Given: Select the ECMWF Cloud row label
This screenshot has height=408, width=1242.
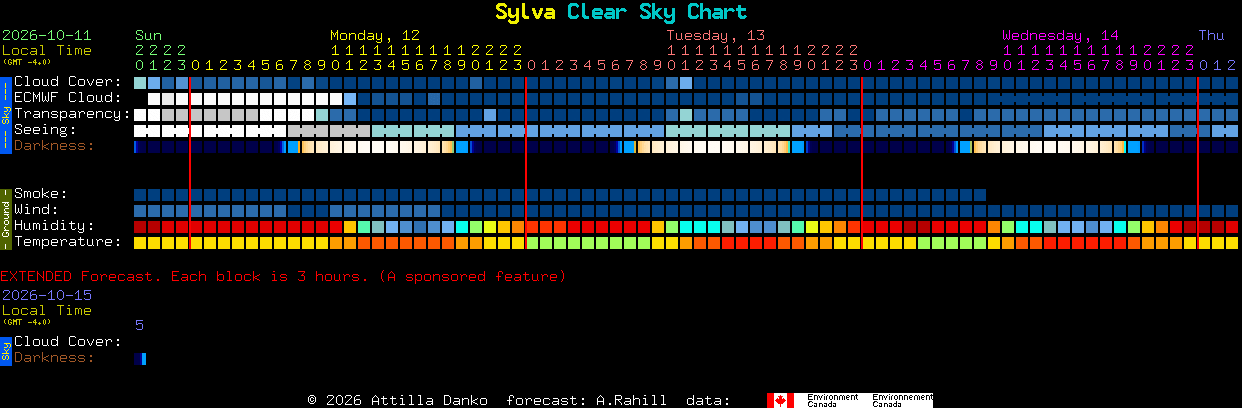Looking at the screenshot, I should click(x=67, y=98).
